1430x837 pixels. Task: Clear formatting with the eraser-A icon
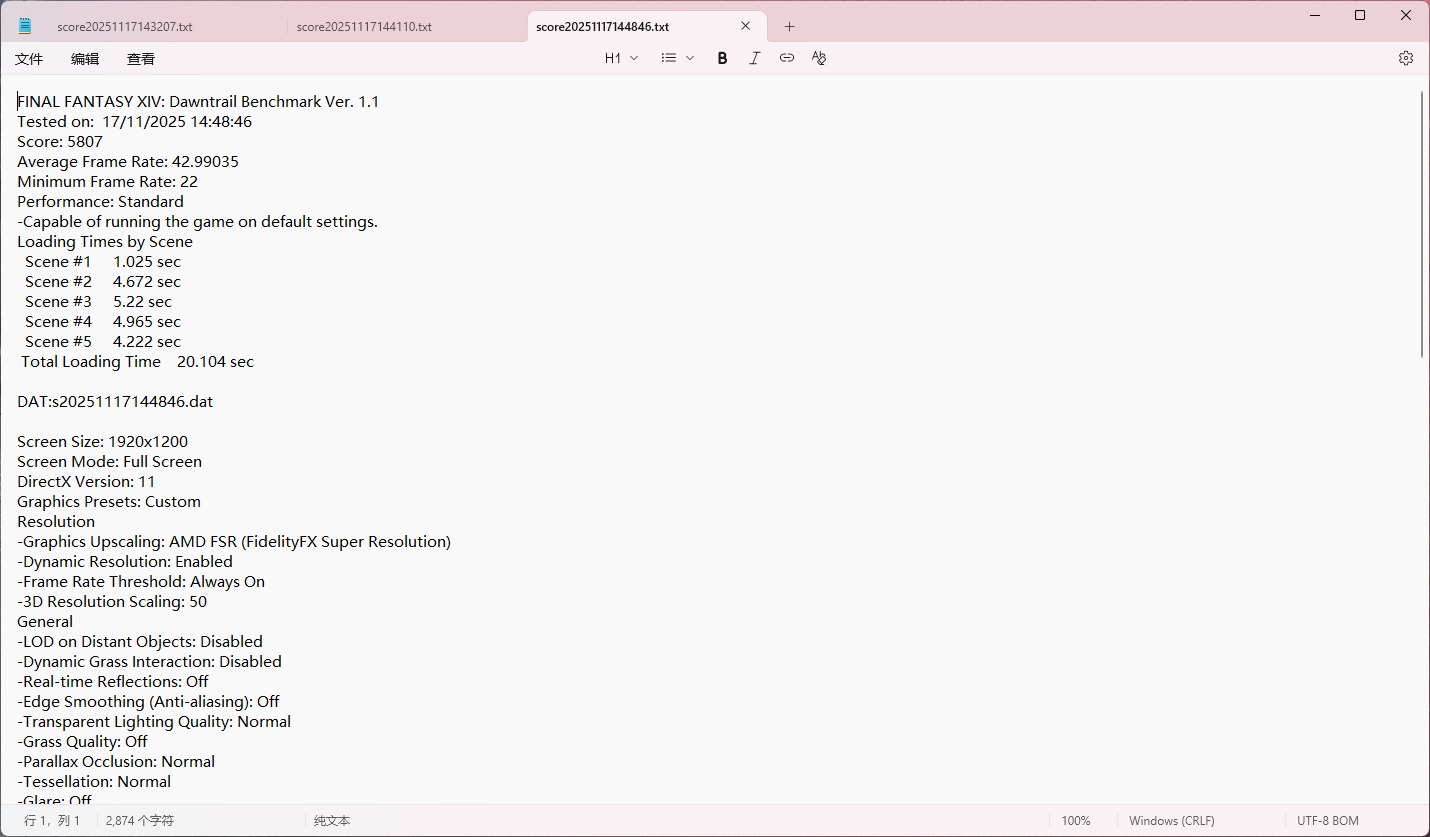pyautogui.click(x=819, y=58)
